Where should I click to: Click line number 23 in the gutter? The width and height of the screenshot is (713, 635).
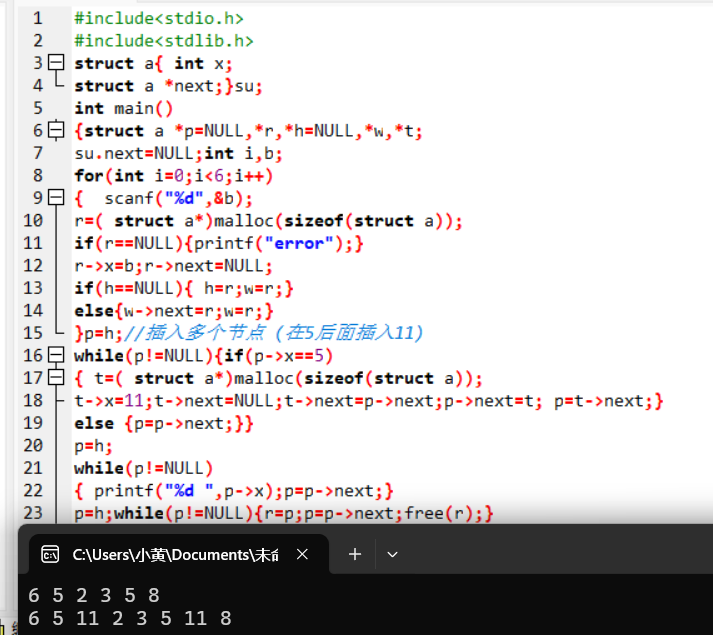pyautogui.click(x=33, y=513)
